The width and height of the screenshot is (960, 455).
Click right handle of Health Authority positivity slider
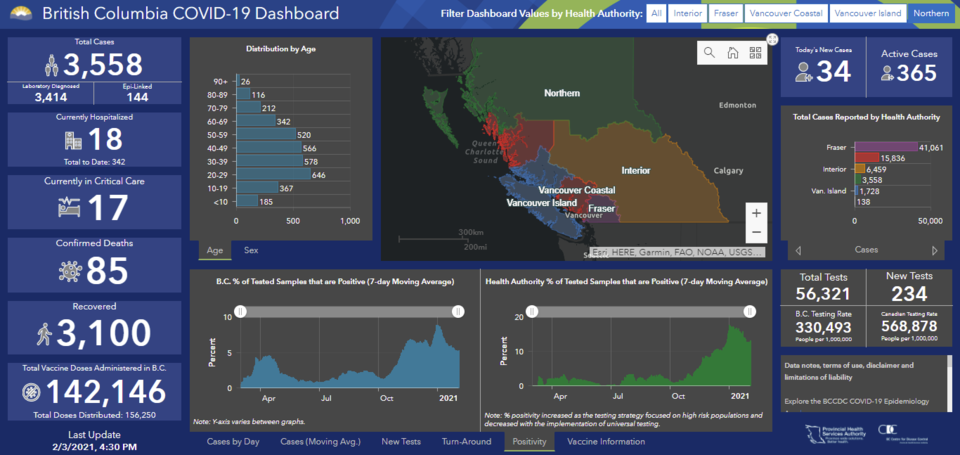tap(749, 312)
